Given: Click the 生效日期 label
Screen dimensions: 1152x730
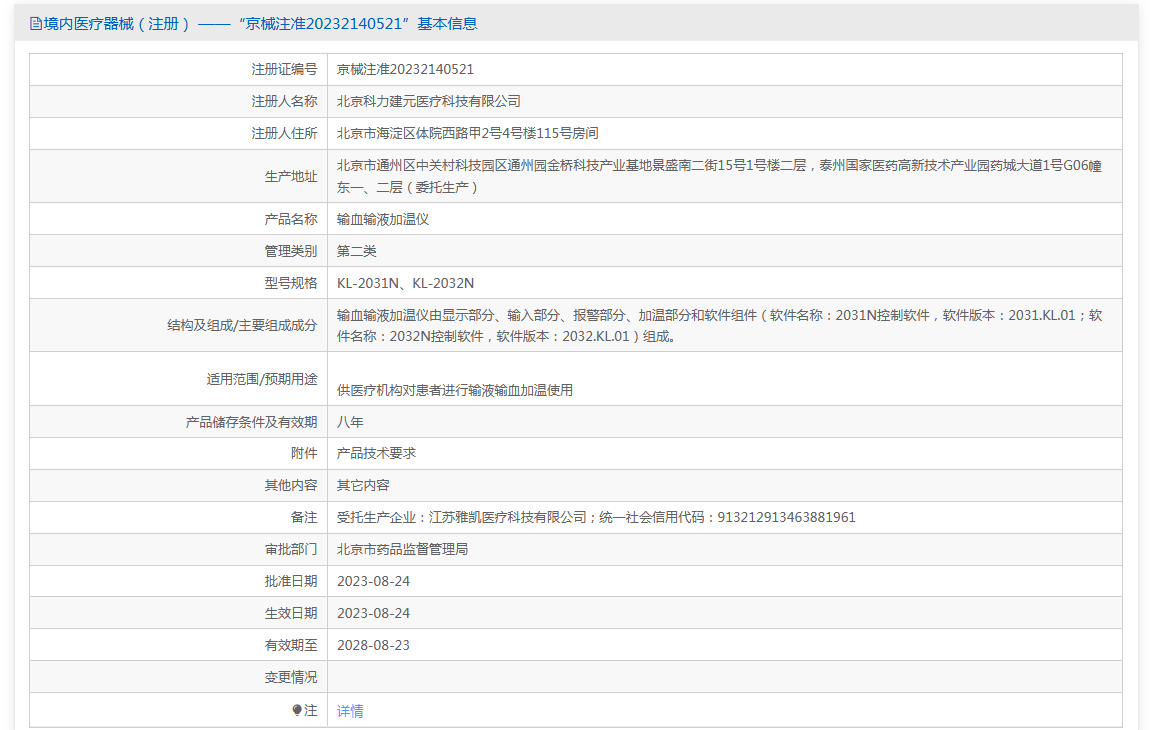Looking at the screenshot, I should point(291,614).
